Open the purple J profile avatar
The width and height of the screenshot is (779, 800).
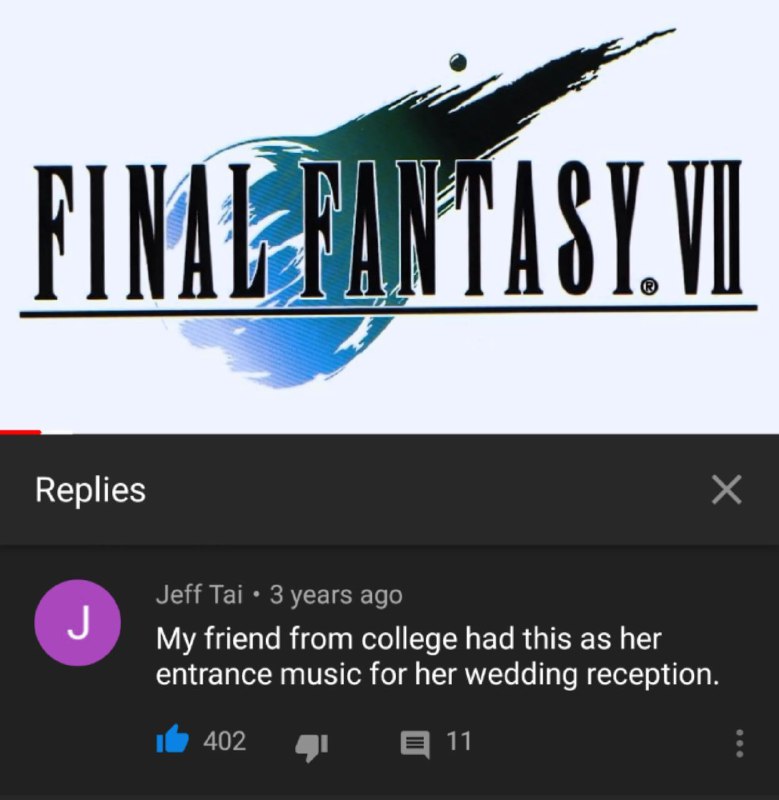pyautogui.click(x=78, y=622)
